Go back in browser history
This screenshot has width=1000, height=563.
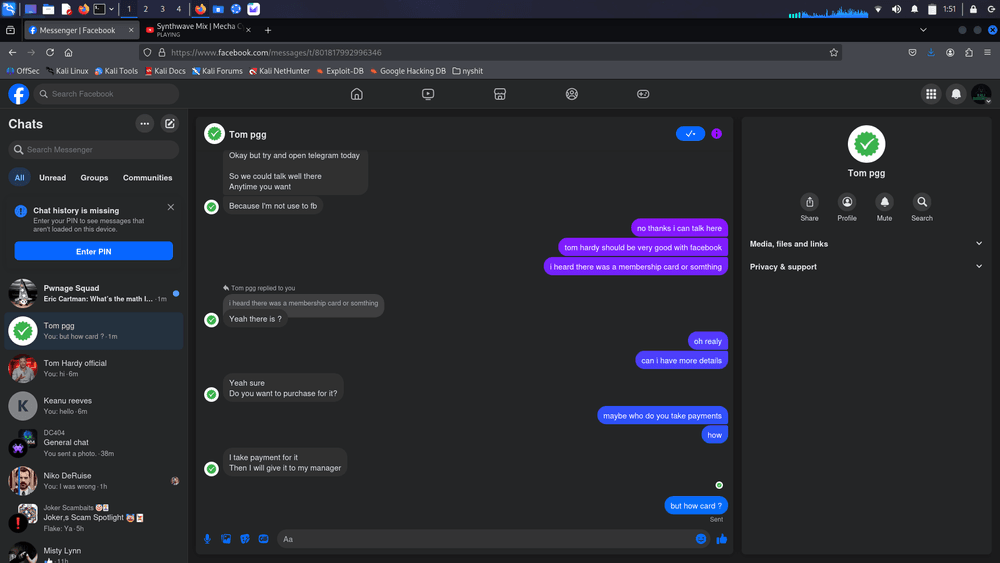tap(12, 52)
